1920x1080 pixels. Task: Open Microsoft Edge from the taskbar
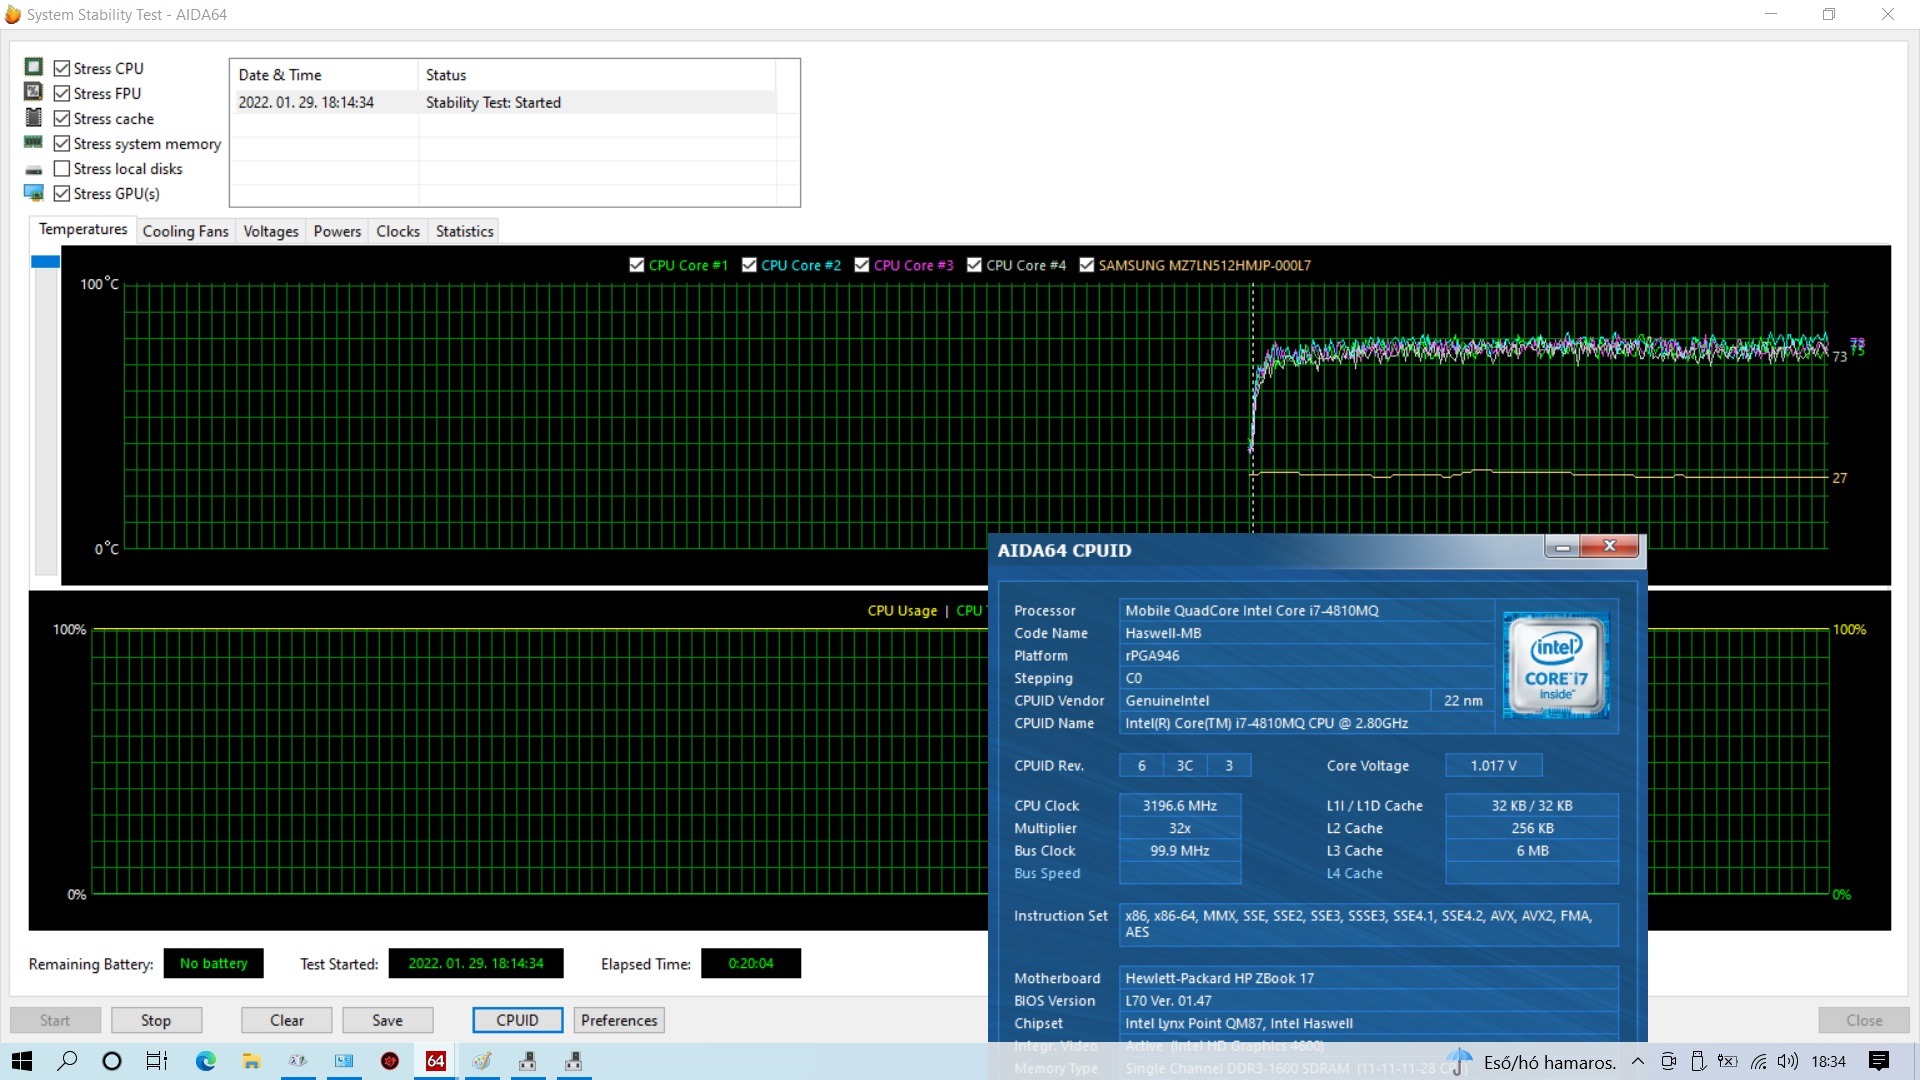coord(206,1061)
